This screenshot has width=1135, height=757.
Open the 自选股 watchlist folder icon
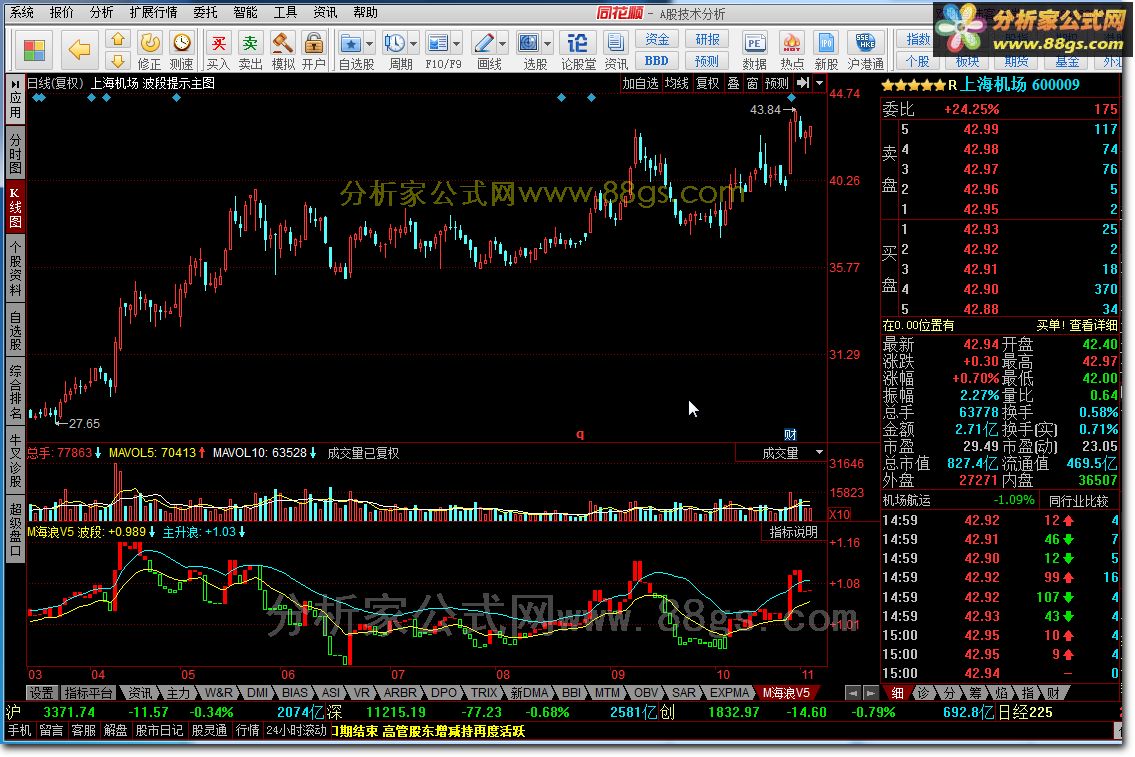coord(351,43)
